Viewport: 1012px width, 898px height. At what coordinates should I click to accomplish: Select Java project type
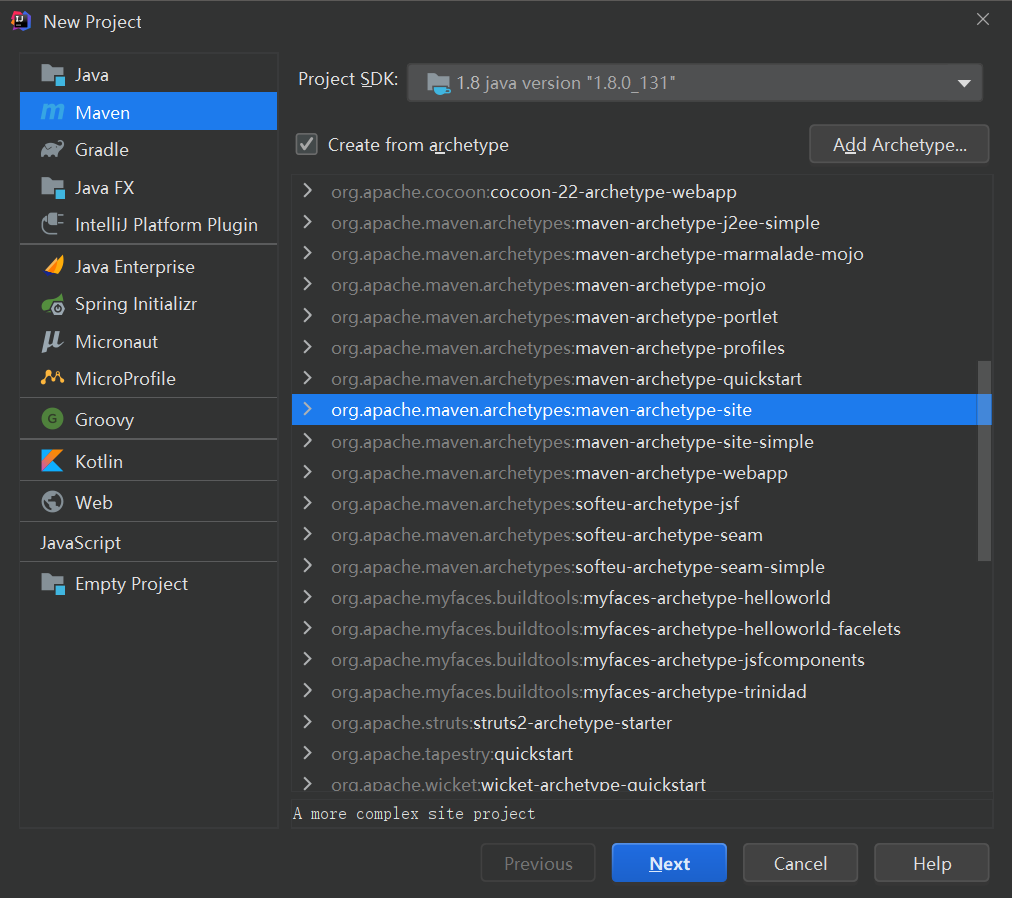(x=148, y=75)
